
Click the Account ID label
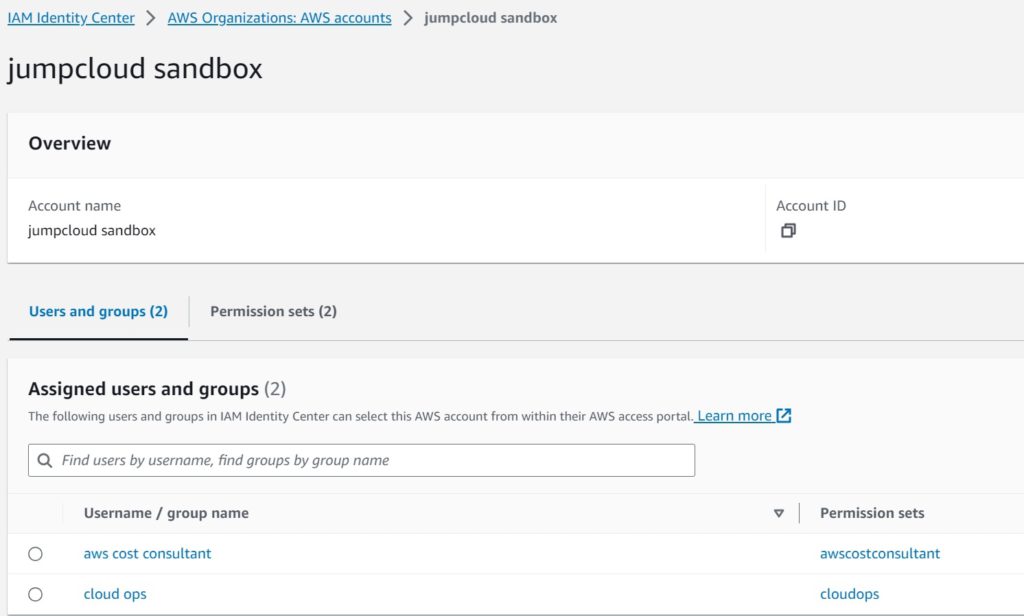(x=810, y=206)
